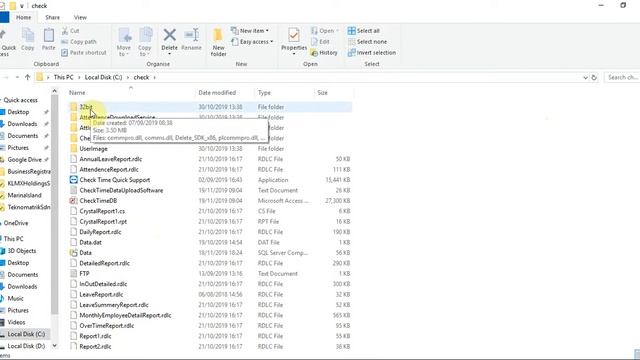Image resolution: width=640 pixels, height=360 pixels.
Task: Open the Copy to command
Action: (x=145, y=42)
